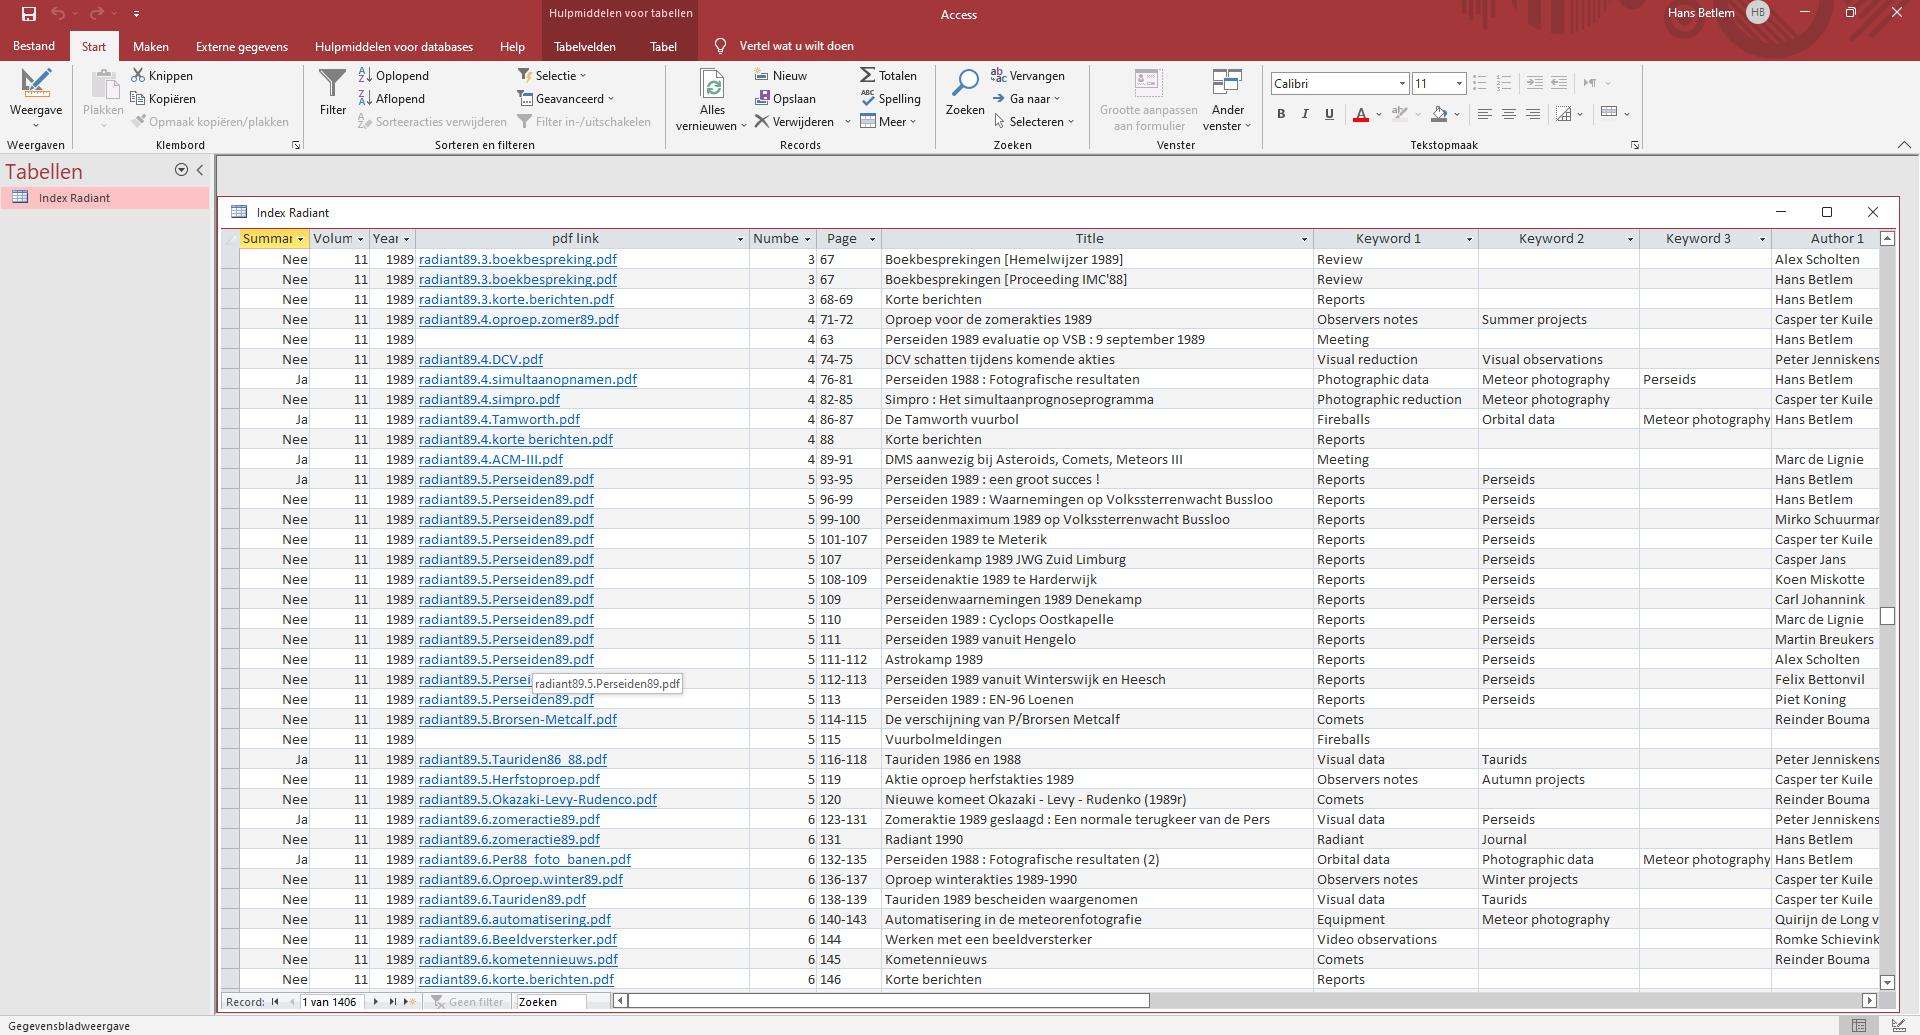Open Ander venster window switcher
The image size is (1920, 1035).
[x=1227, y=98]
